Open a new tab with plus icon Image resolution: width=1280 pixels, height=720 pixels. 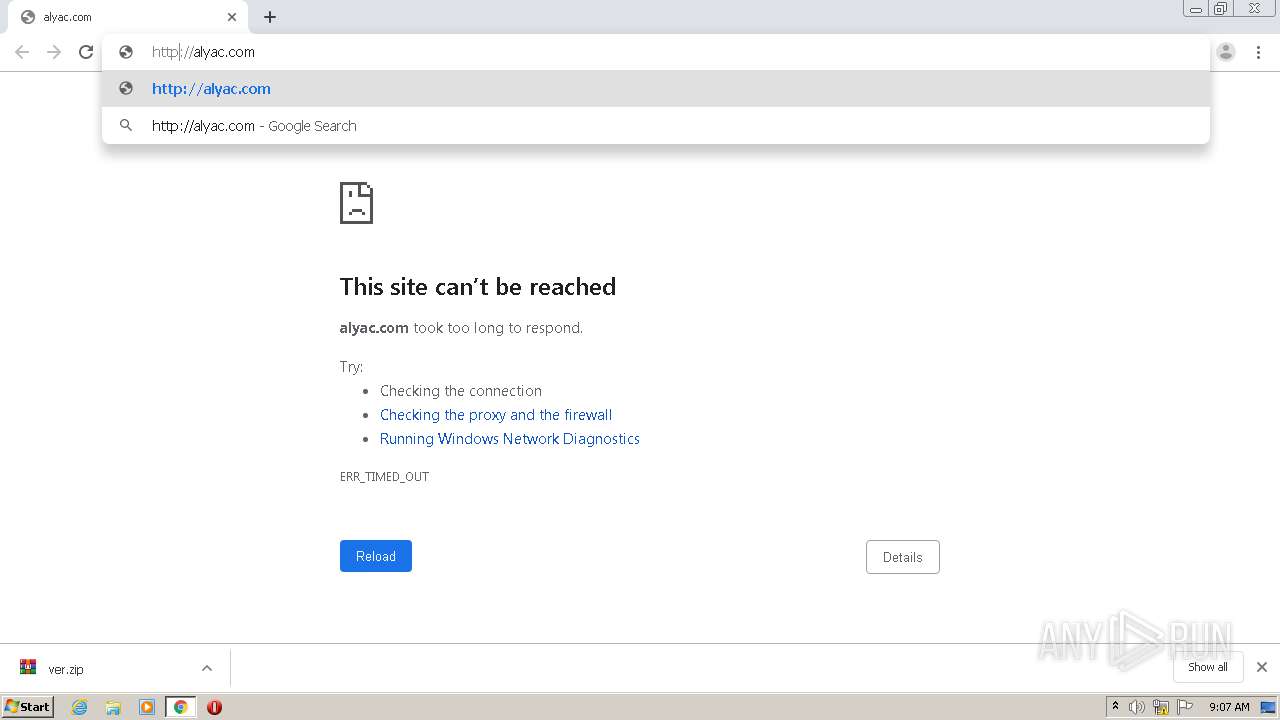[x=270, y=17]
